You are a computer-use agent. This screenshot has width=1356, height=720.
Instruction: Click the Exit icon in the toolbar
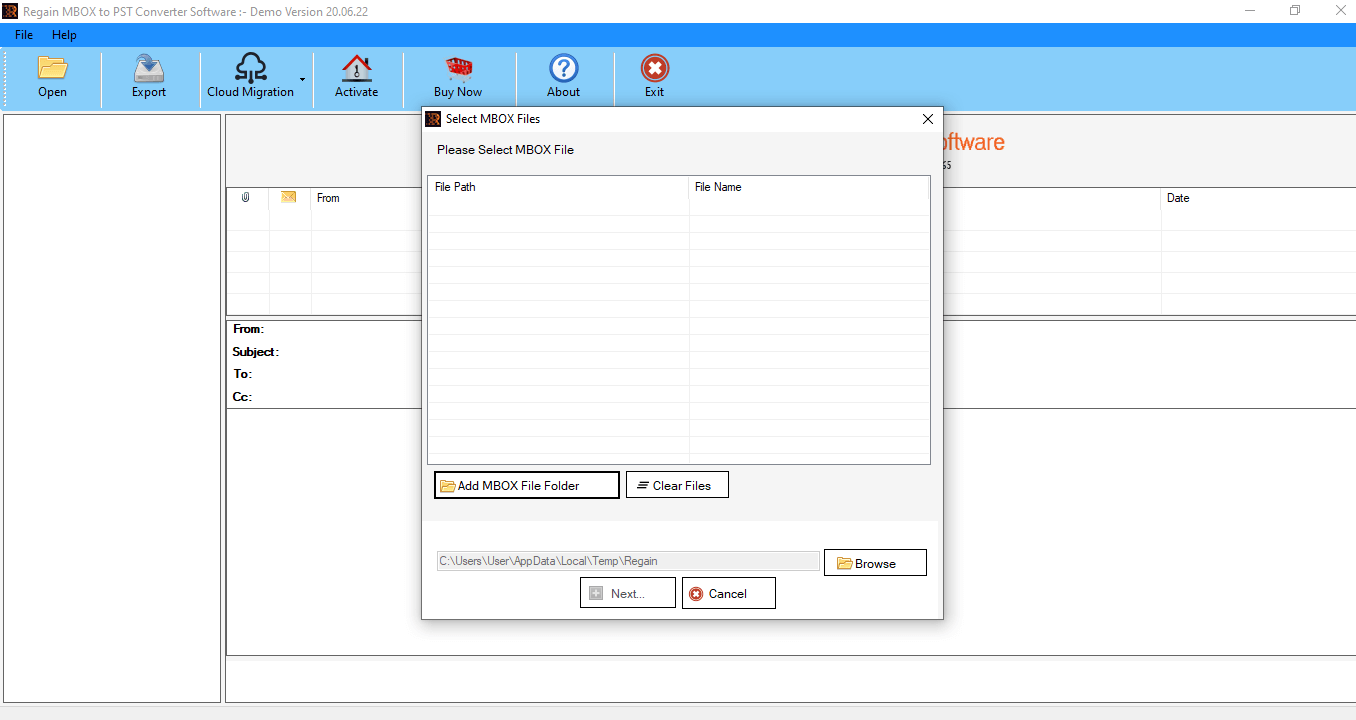(x=654, y=70)
